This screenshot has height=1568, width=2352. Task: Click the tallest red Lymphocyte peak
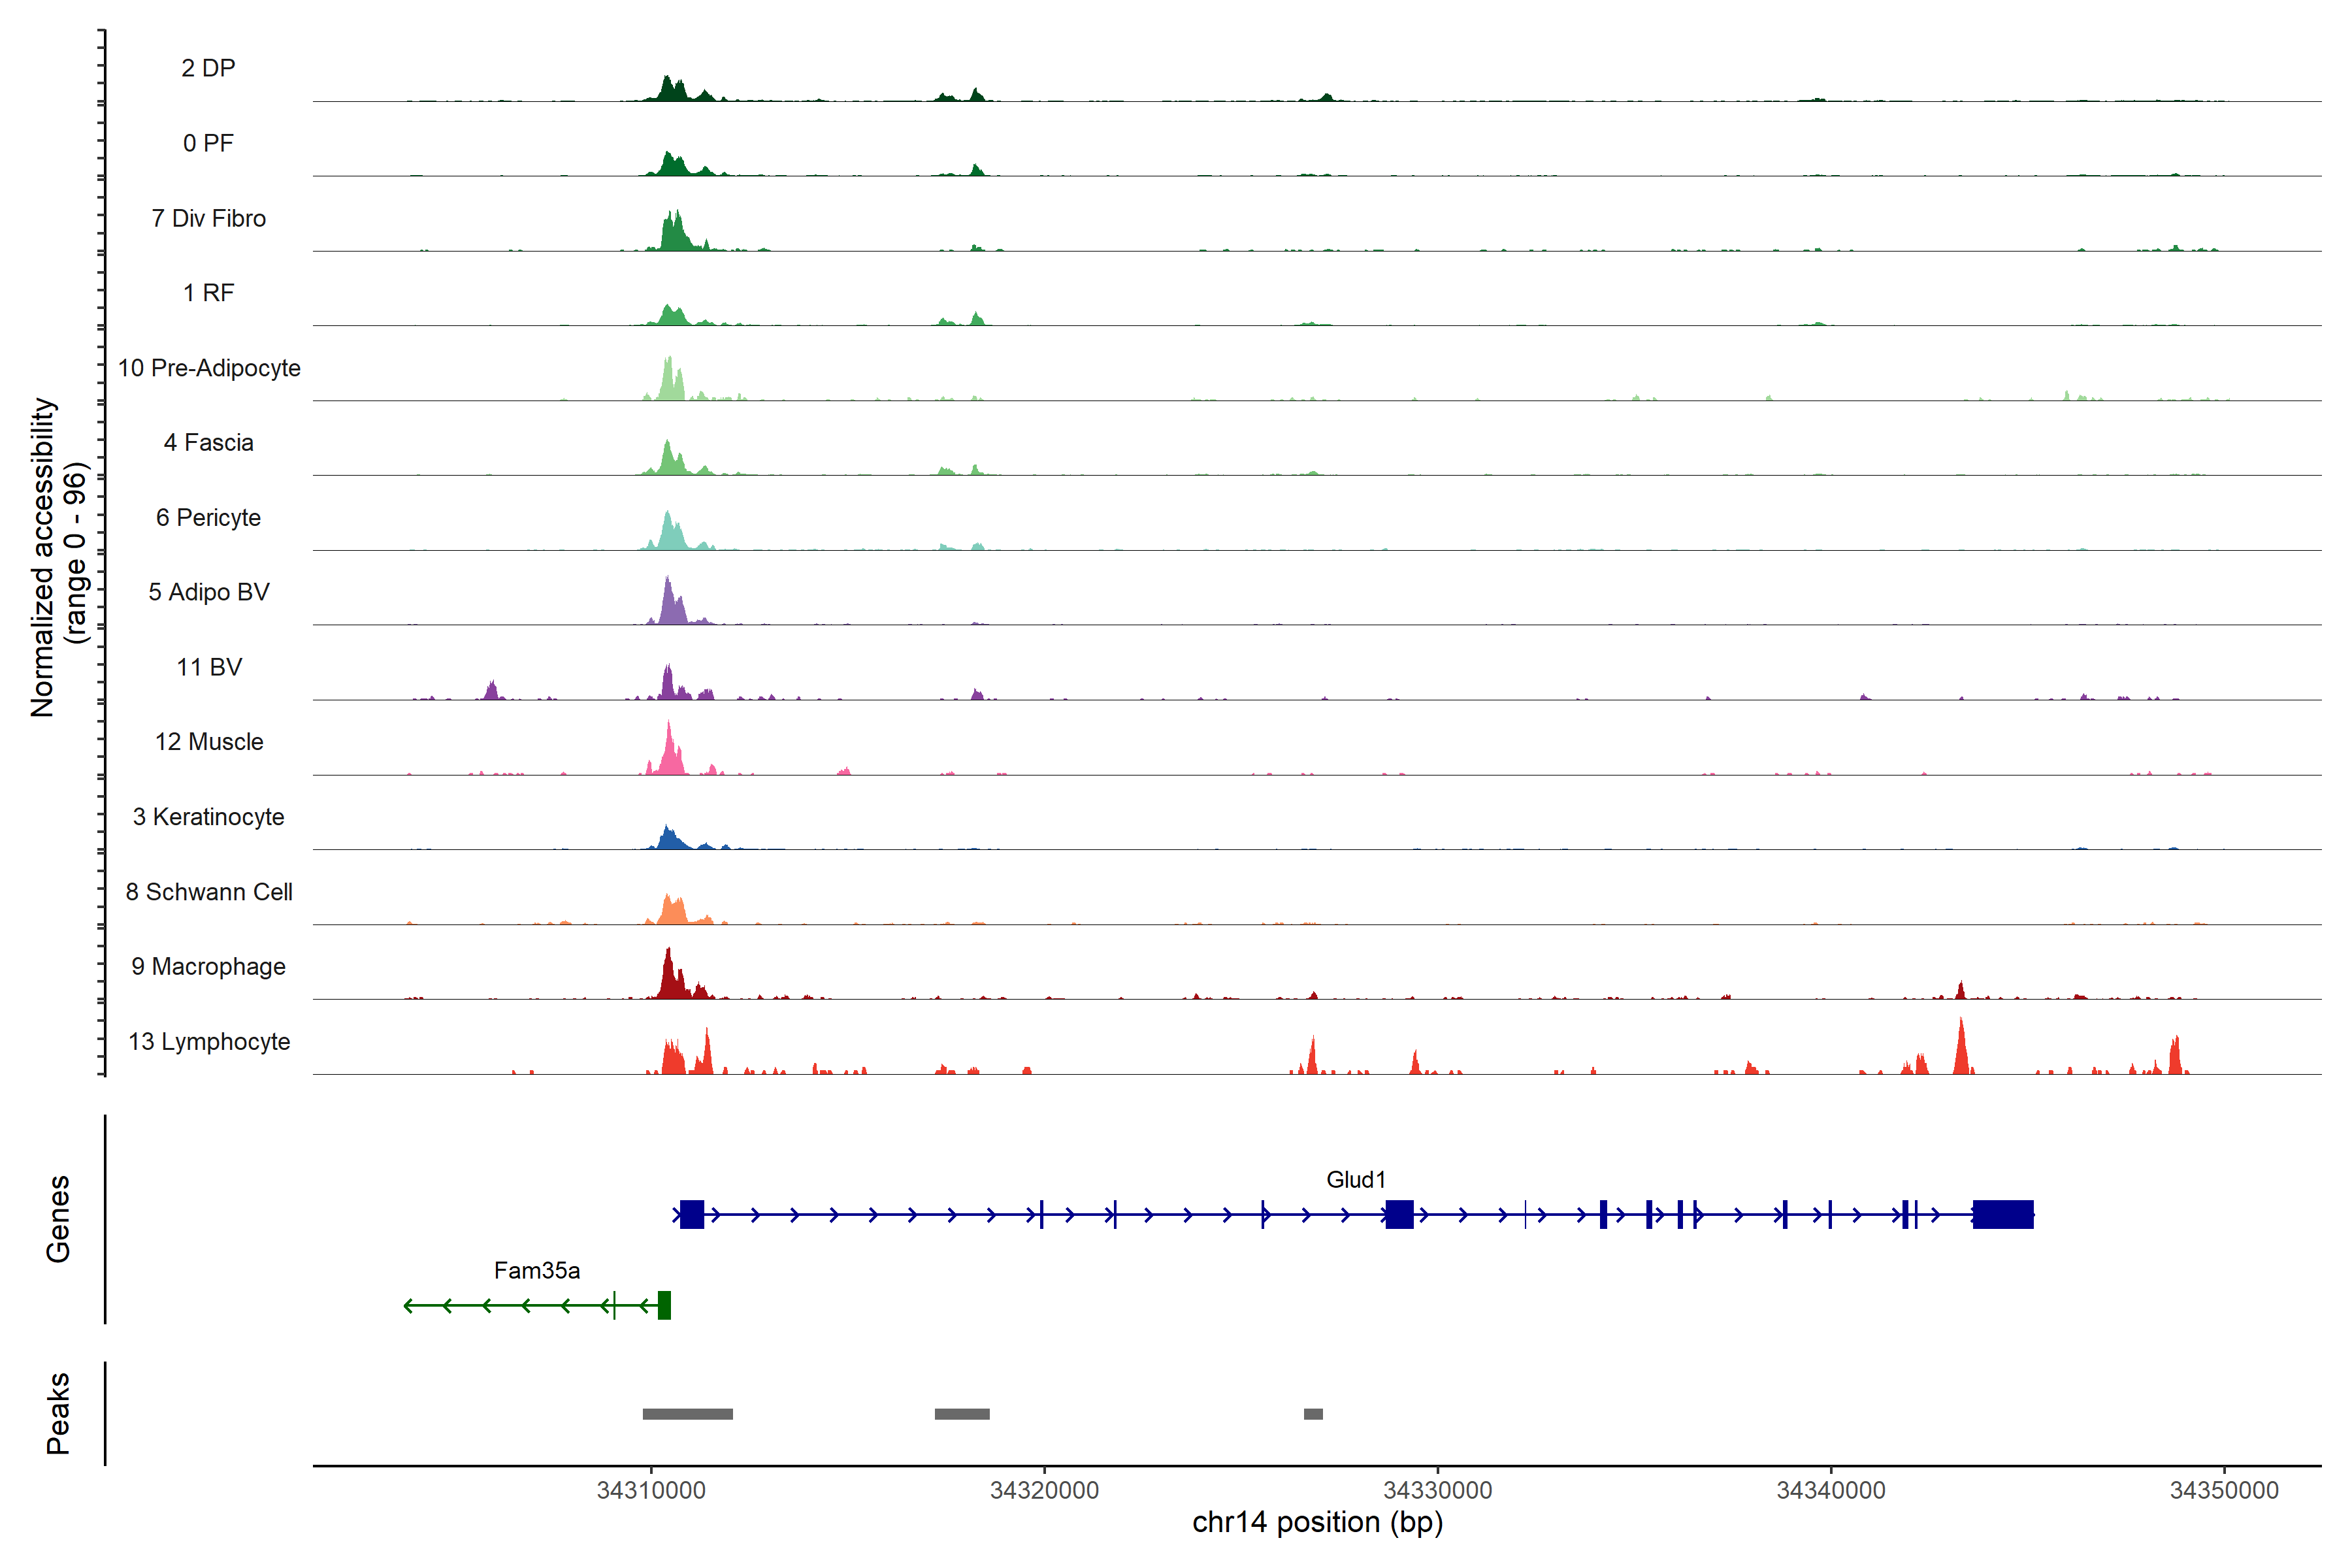click(1961, 1050)
